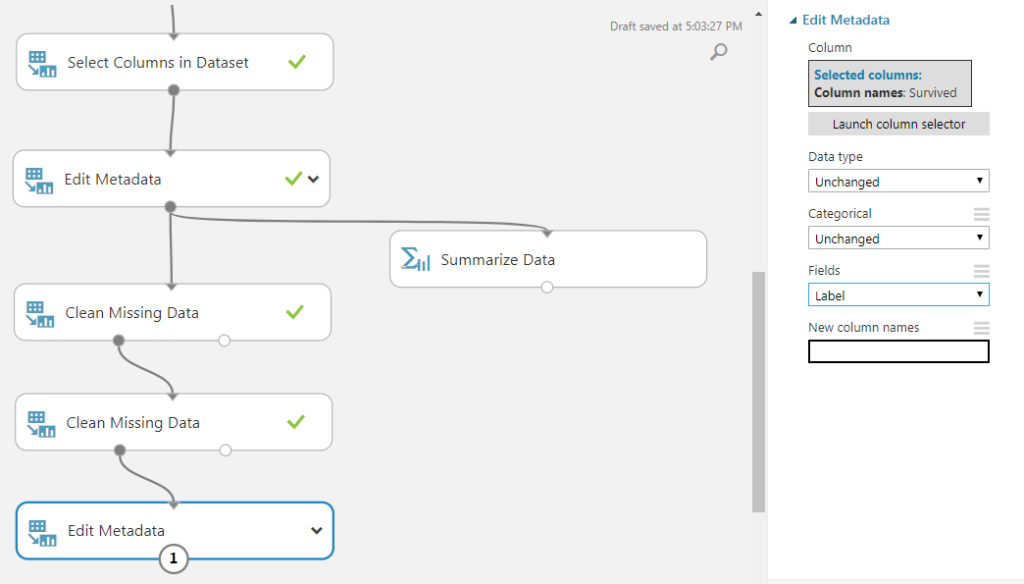Click the lower Clean Missing Data module icon
Screen dimensions: 1024x584
click(x=40, y=423)
